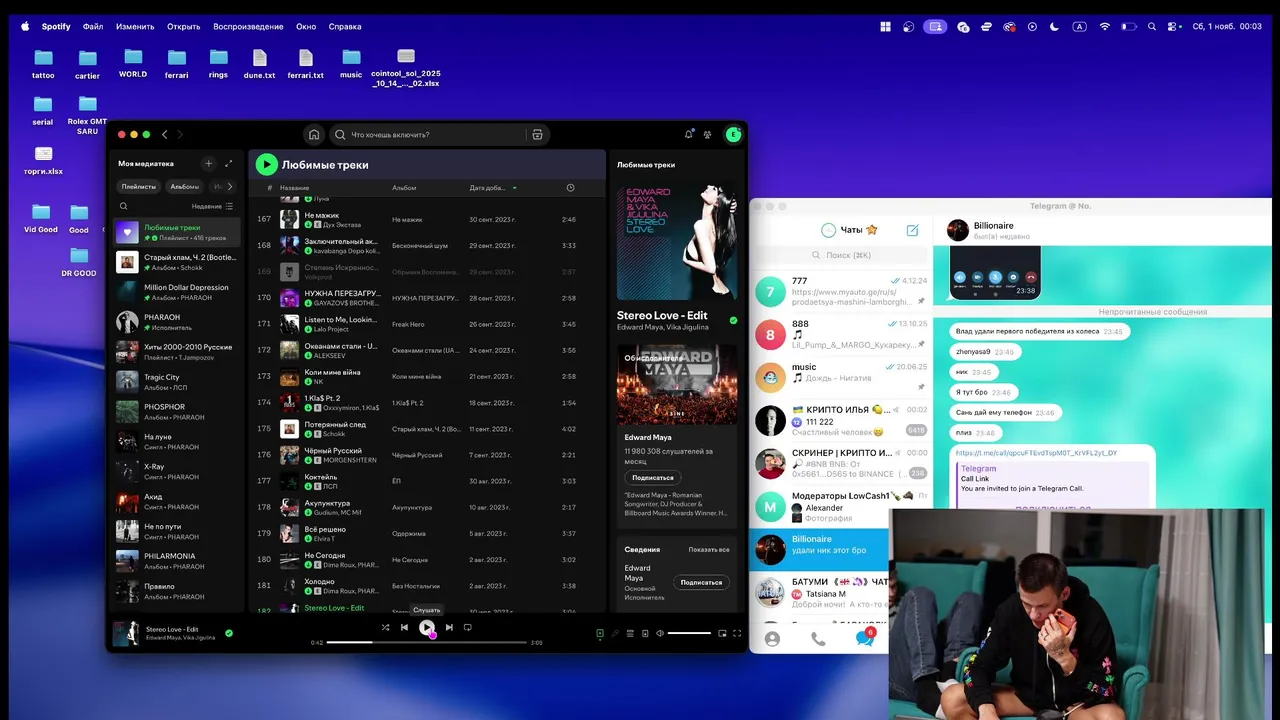The height and width of the screenshot is (720, 1280).
Task: Open Friend Activity icon in Spotify
Action: coord(708,134)
